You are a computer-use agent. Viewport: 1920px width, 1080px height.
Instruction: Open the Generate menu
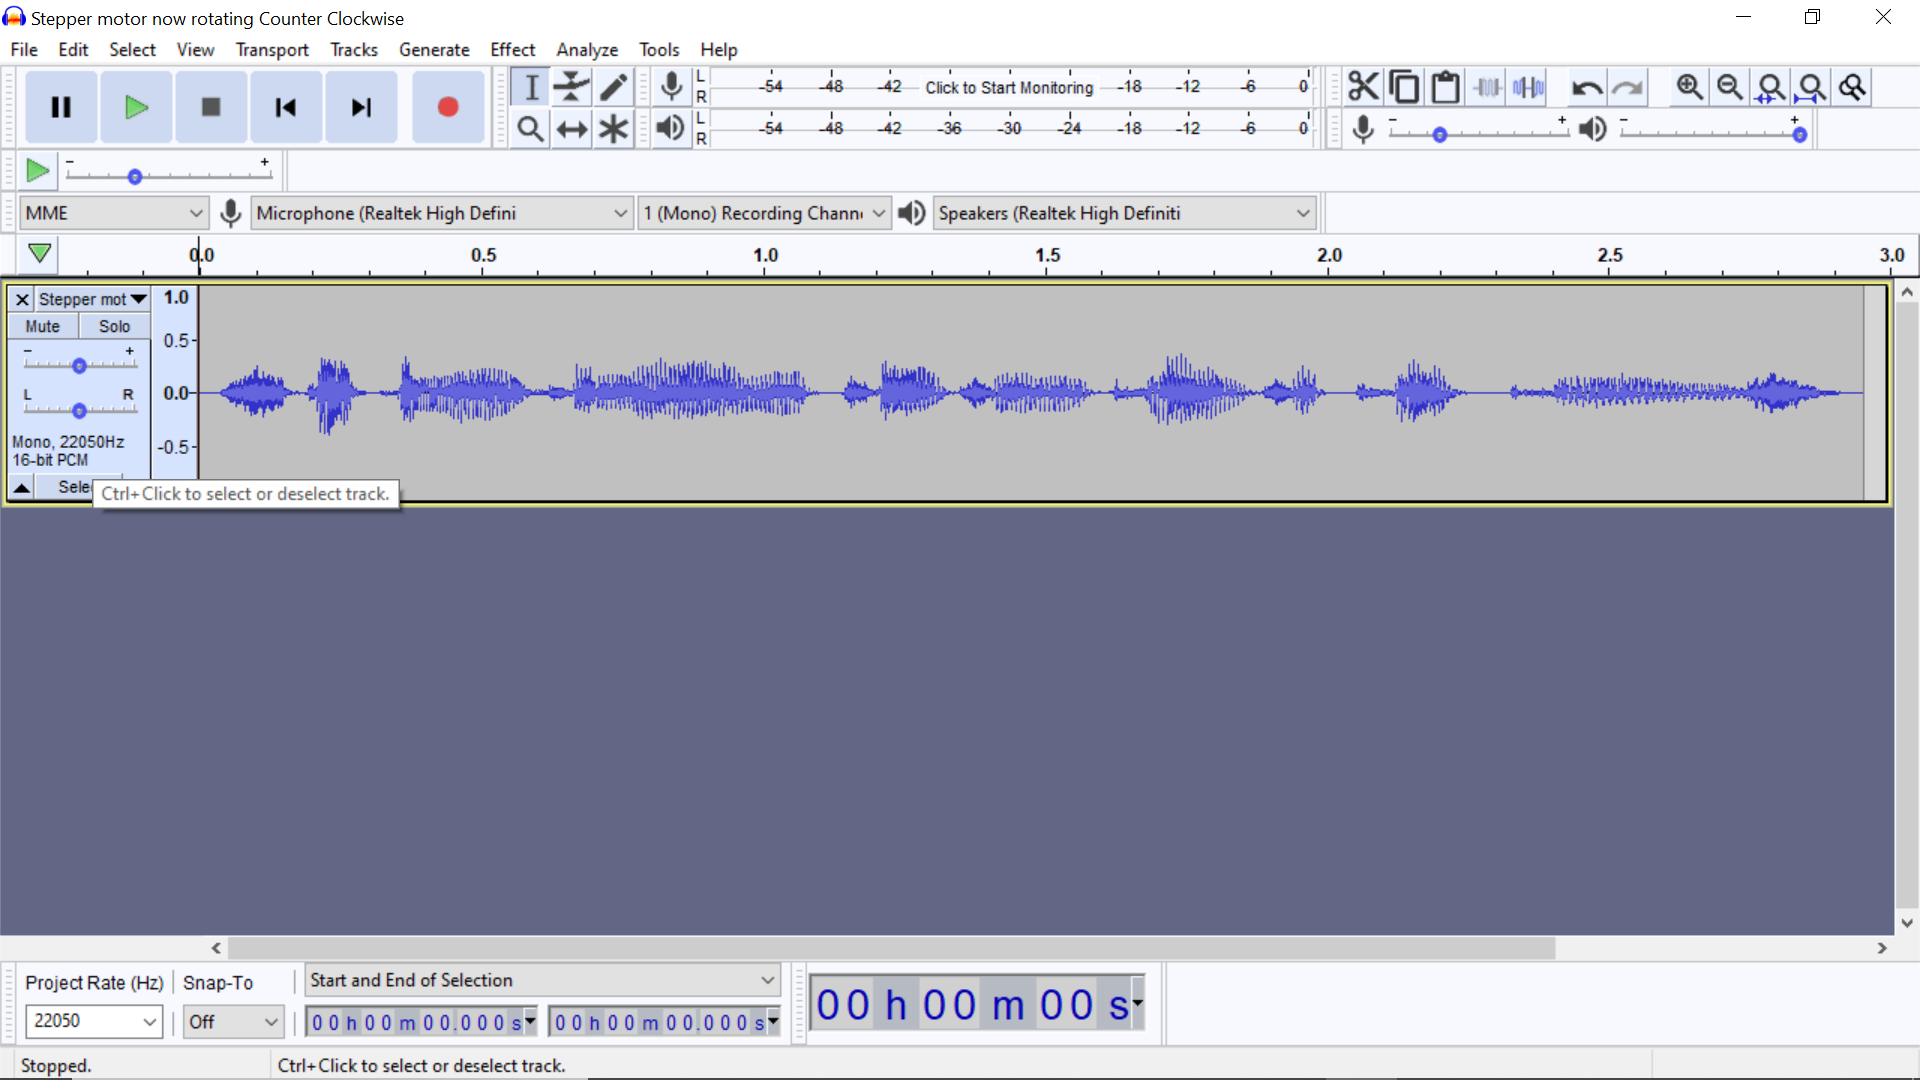click(434, 49)
